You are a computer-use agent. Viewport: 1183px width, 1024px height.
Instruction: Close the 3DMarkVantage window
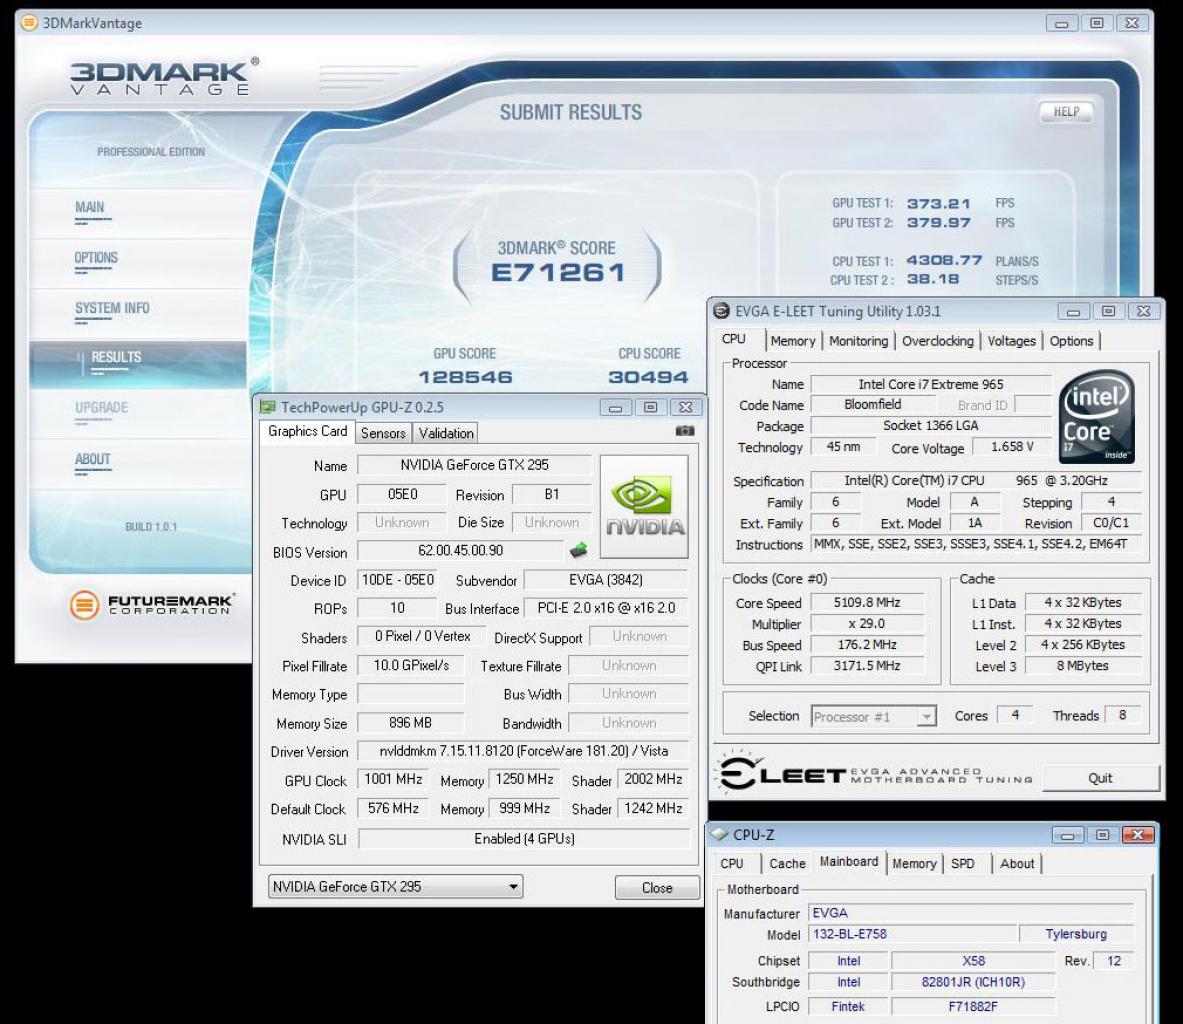(x=1132, y=23)
